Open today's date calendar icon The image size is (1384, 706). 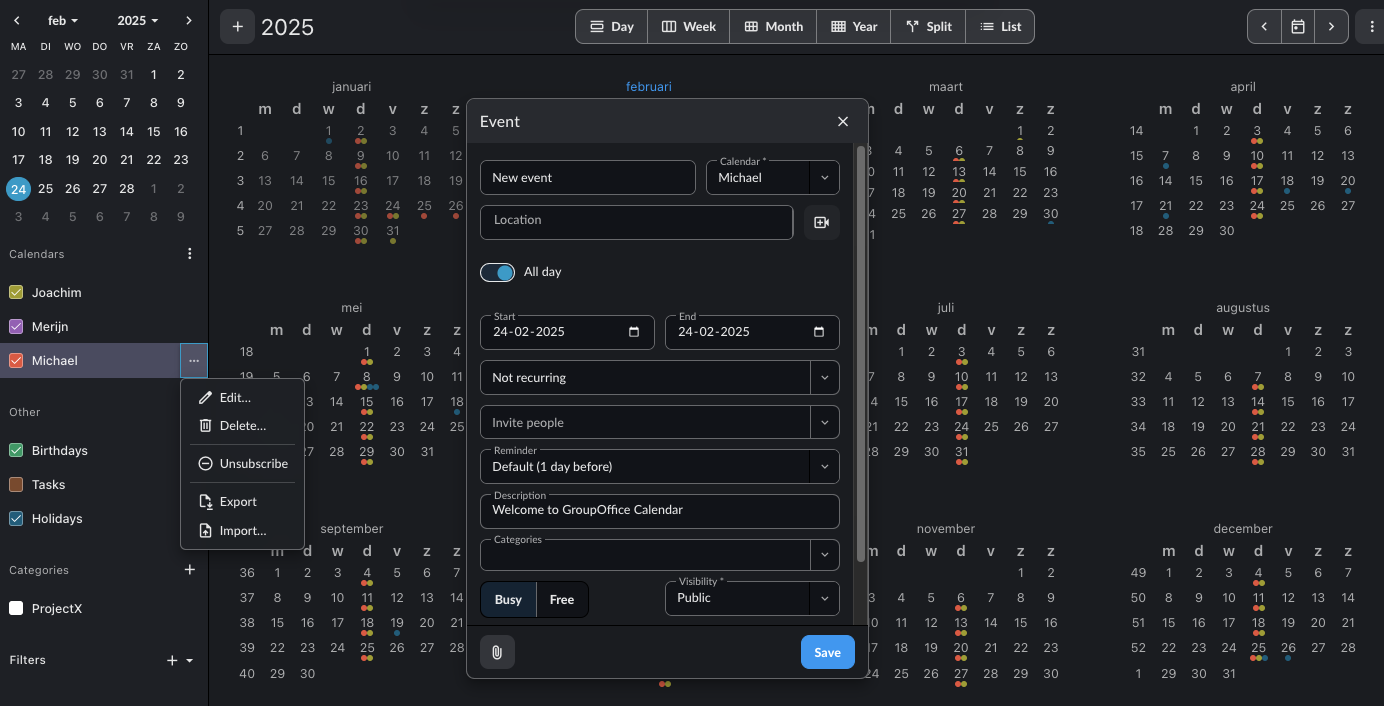pyautogui.click(x=1297, y=27)
